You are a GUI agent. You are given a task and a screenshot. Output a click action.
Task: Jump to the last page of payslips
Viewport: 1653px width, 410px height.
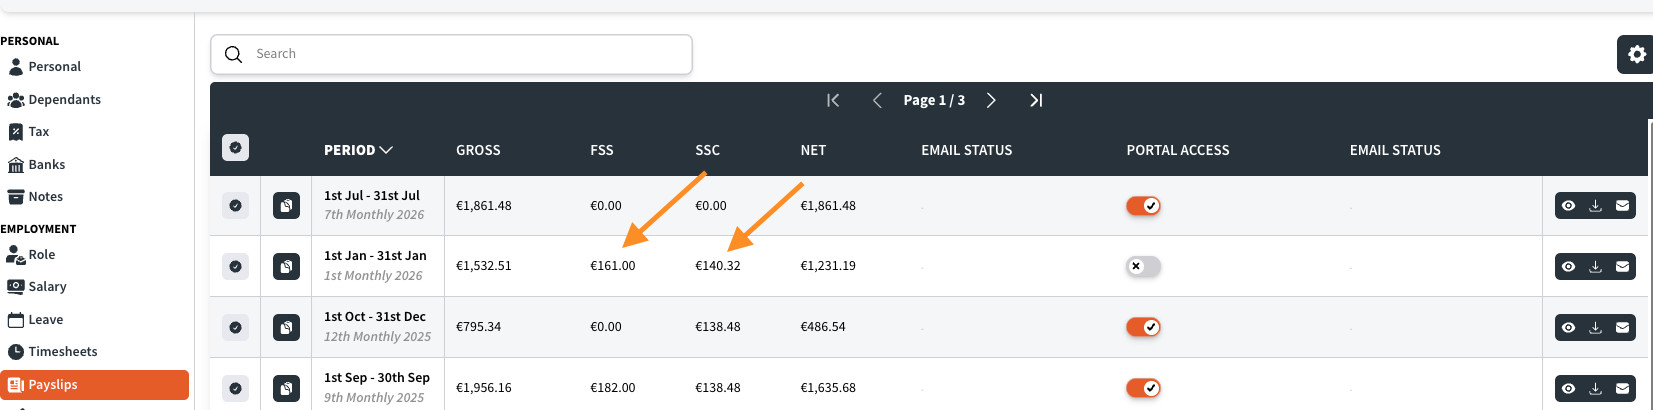pyautogui.click(x=1036, y=100)
